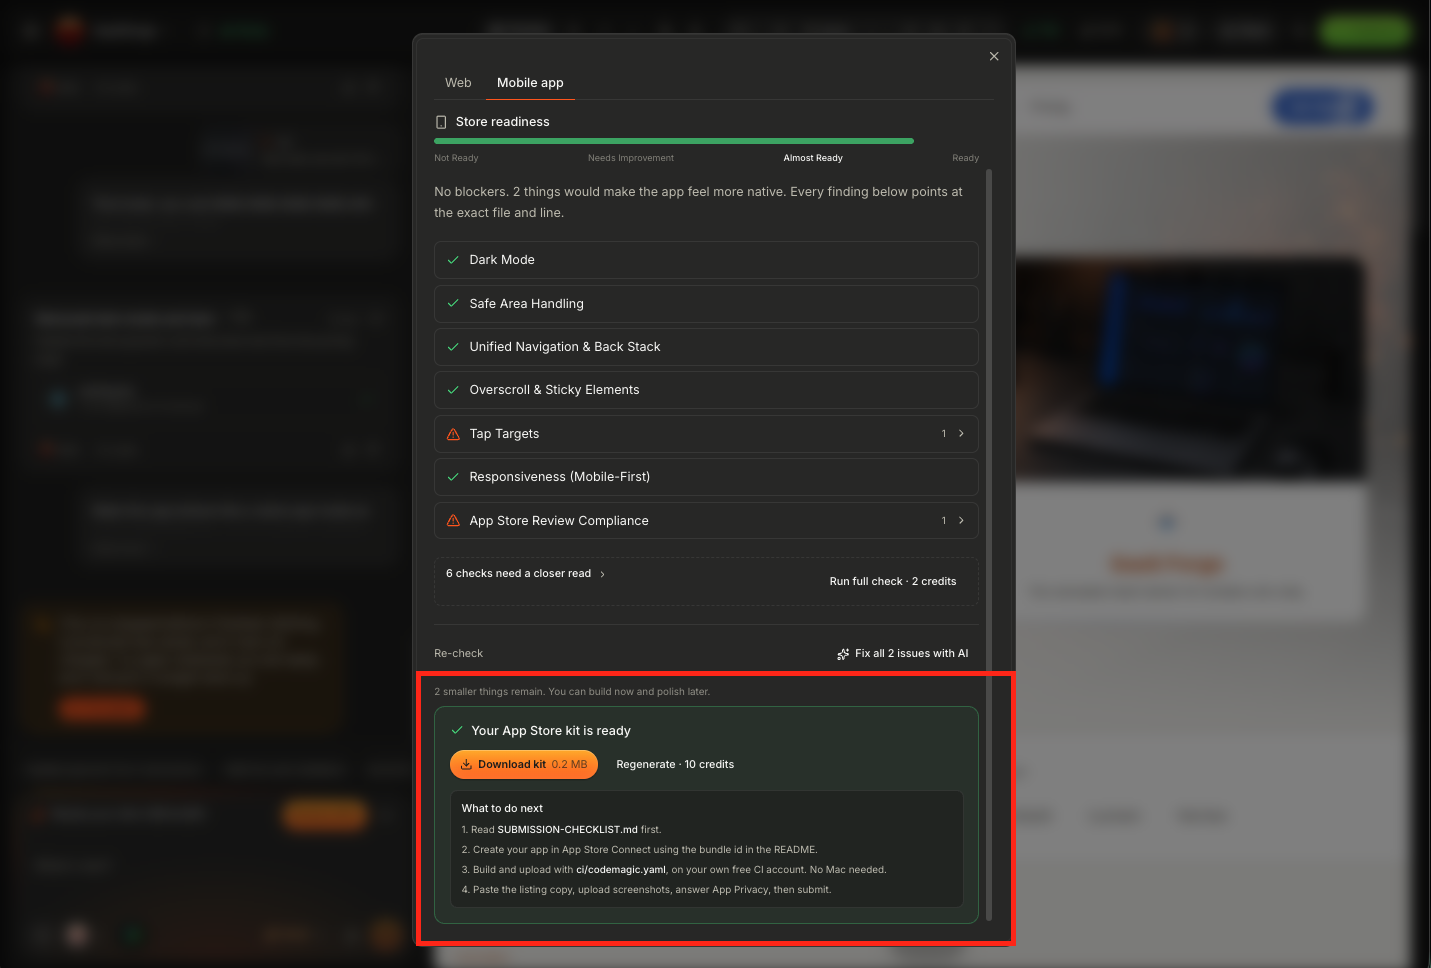Regenerate the kit for 10 credits
Image resolution: width=1431 pixels, height=968 pixels.
tap(675, 765)
